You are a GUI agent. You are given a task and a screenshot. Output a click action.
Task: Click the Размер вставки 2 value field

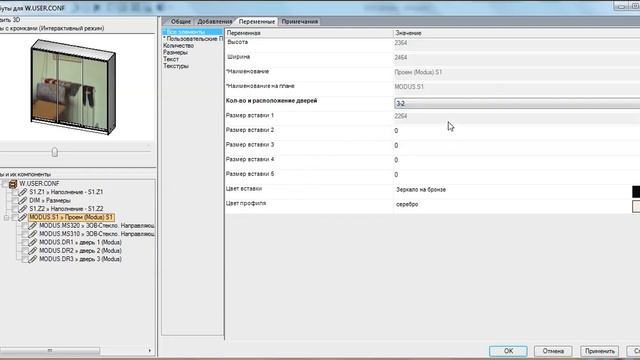517,131
